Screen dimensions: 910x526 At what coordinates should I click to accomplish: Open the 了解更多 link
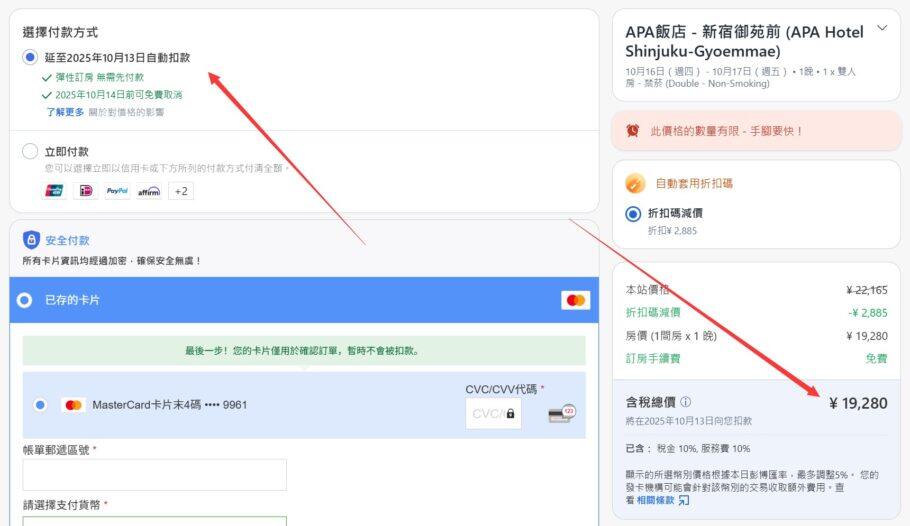(65, 111)
